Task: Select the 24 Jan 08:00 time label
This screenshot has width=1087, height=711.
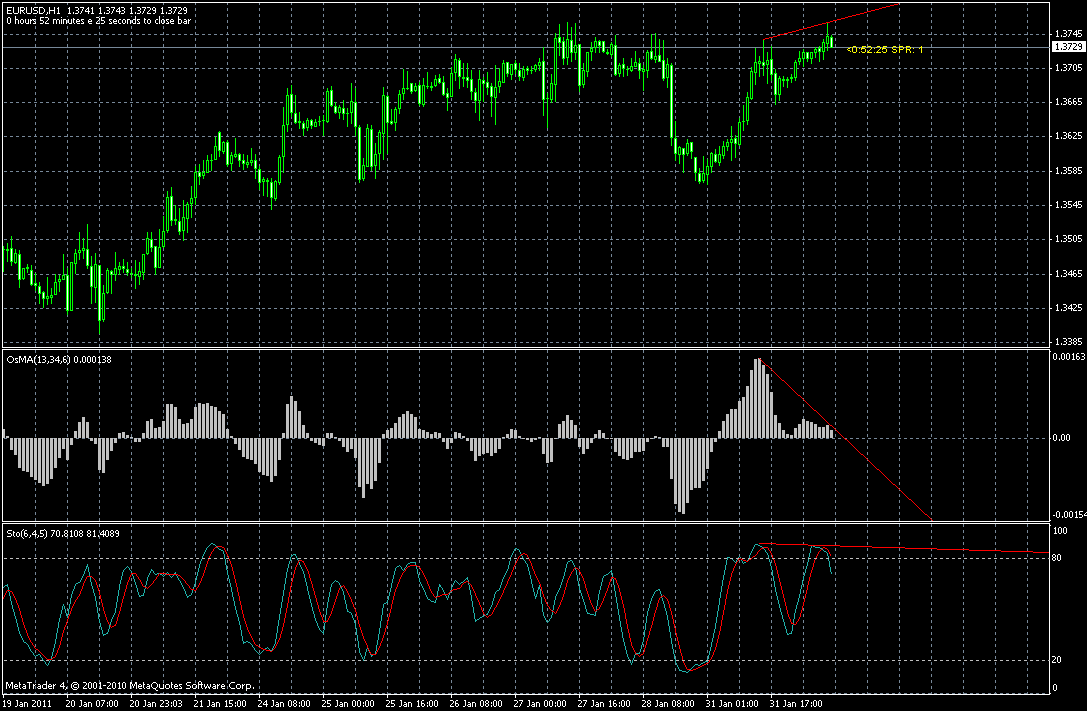Action: (x=284, y=704)
